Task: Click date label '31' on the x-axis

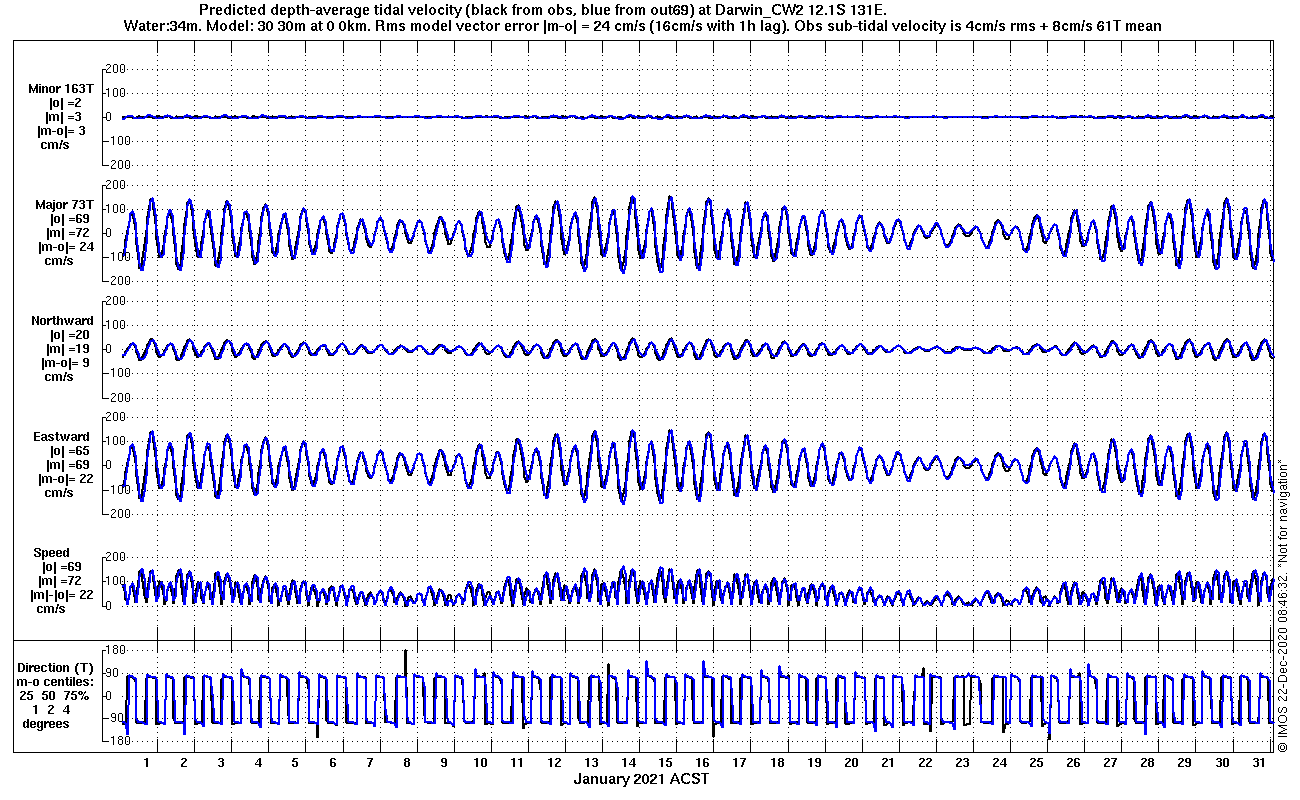Action: 1258,763
